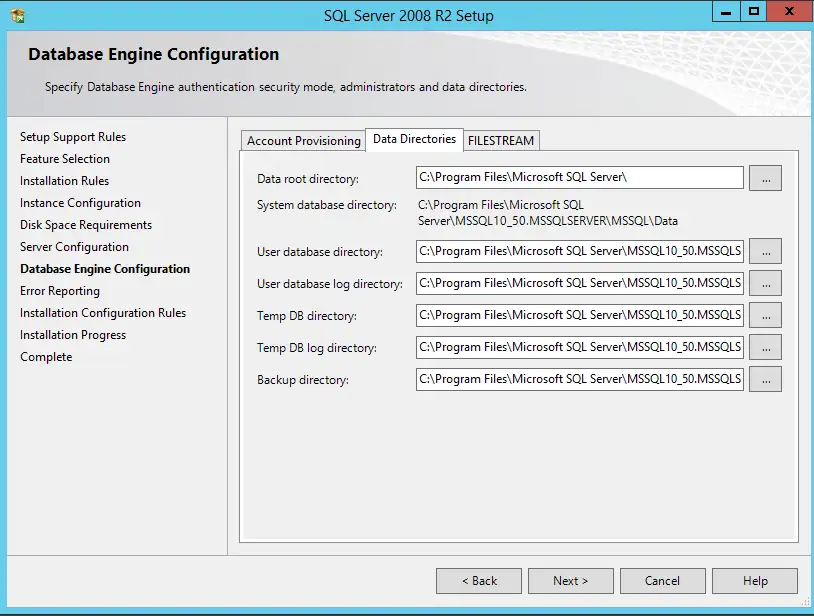Browse for Temp DB directory
814x616 pixels.
pos(765,315)
